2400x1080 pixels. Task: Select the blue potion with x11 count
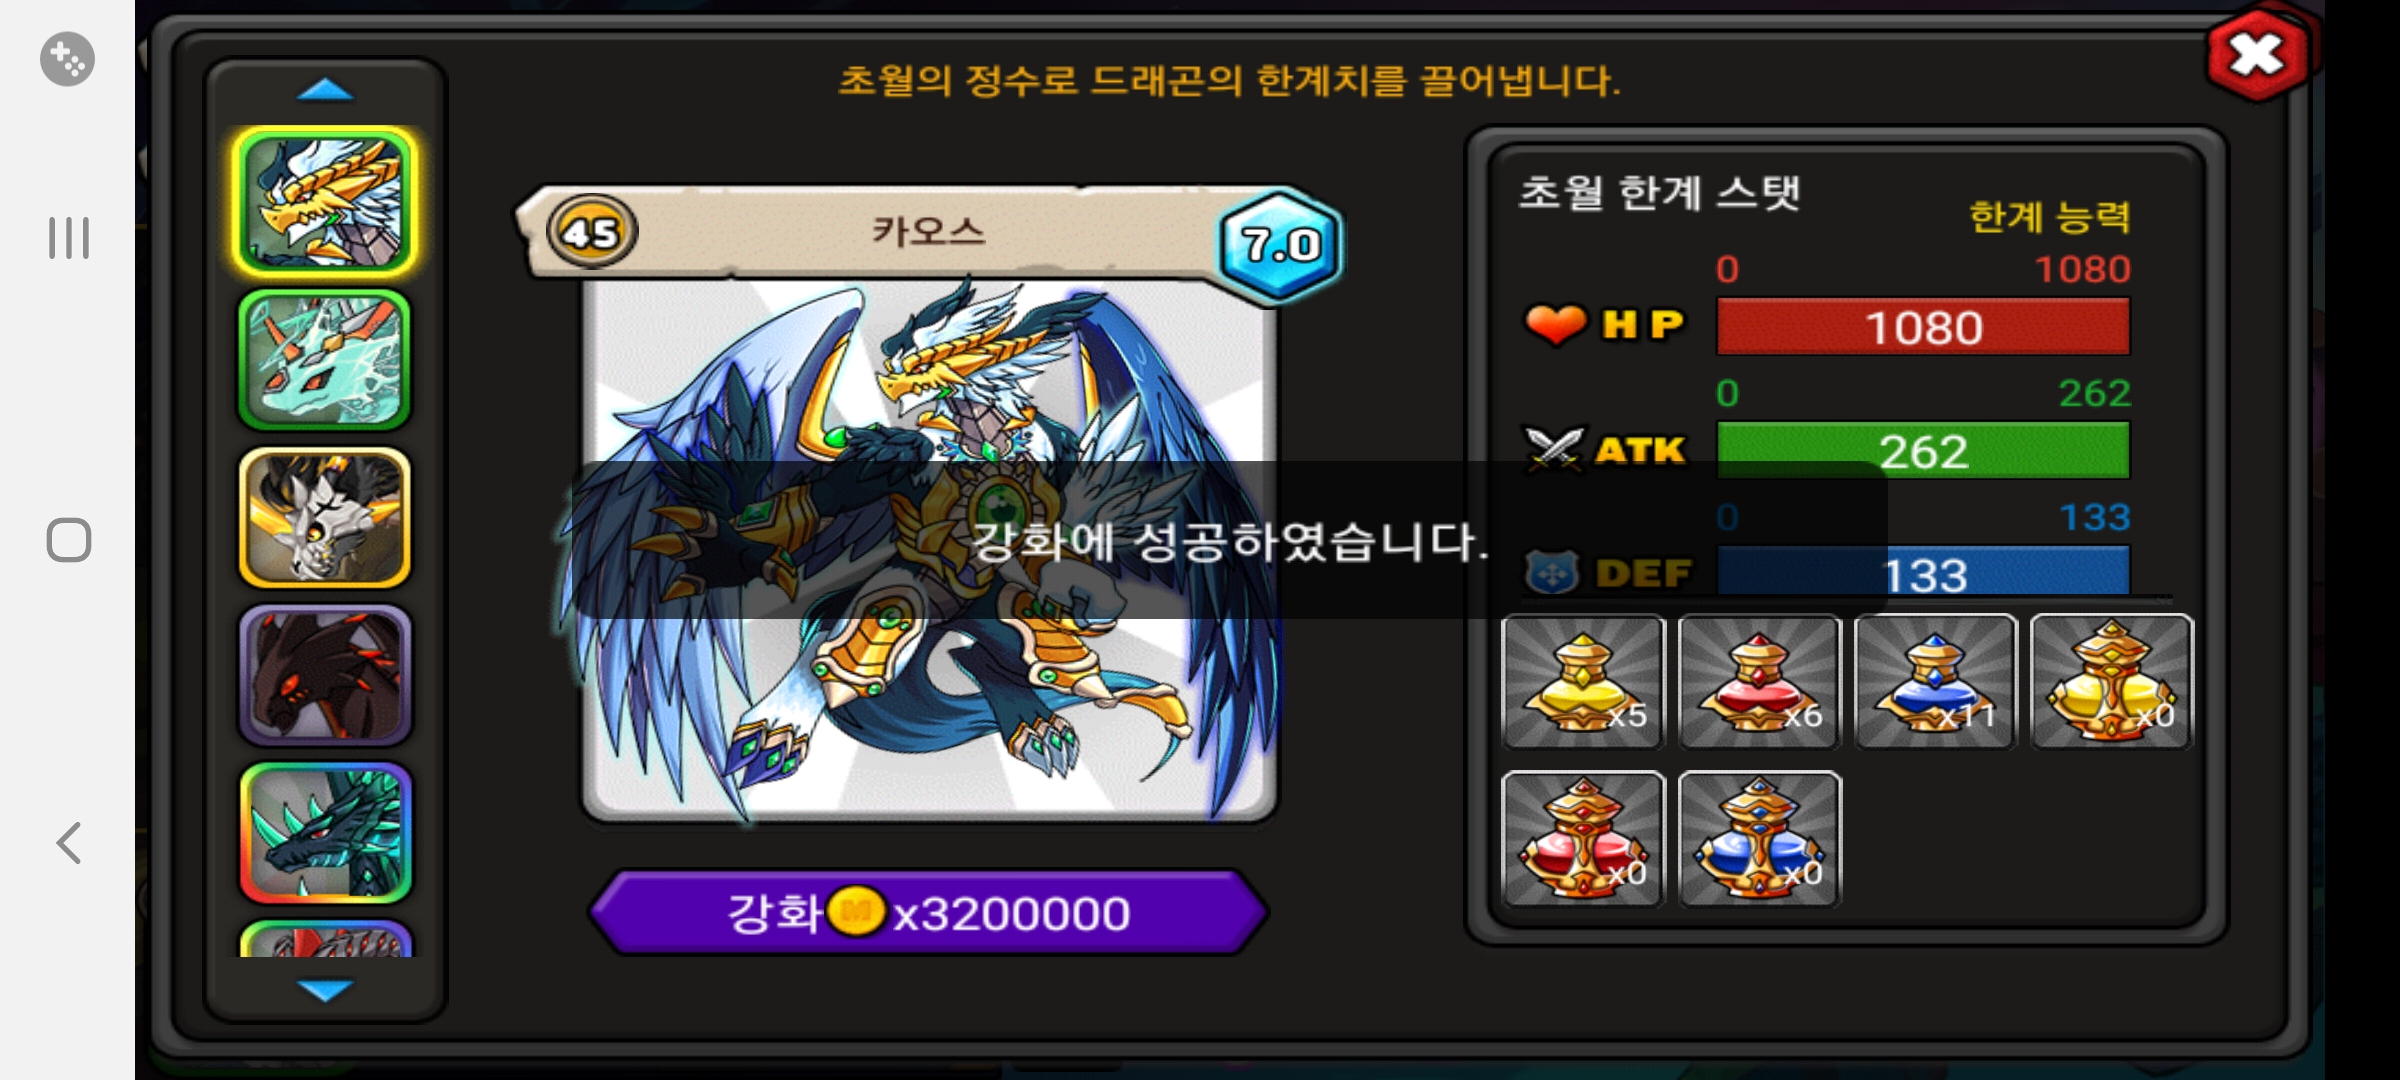(1935, 681)
